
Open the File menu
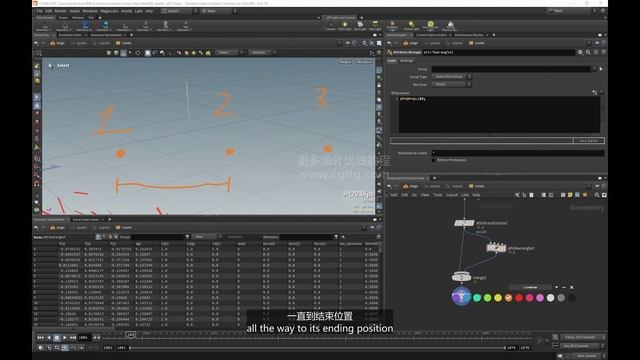(40, 11)
